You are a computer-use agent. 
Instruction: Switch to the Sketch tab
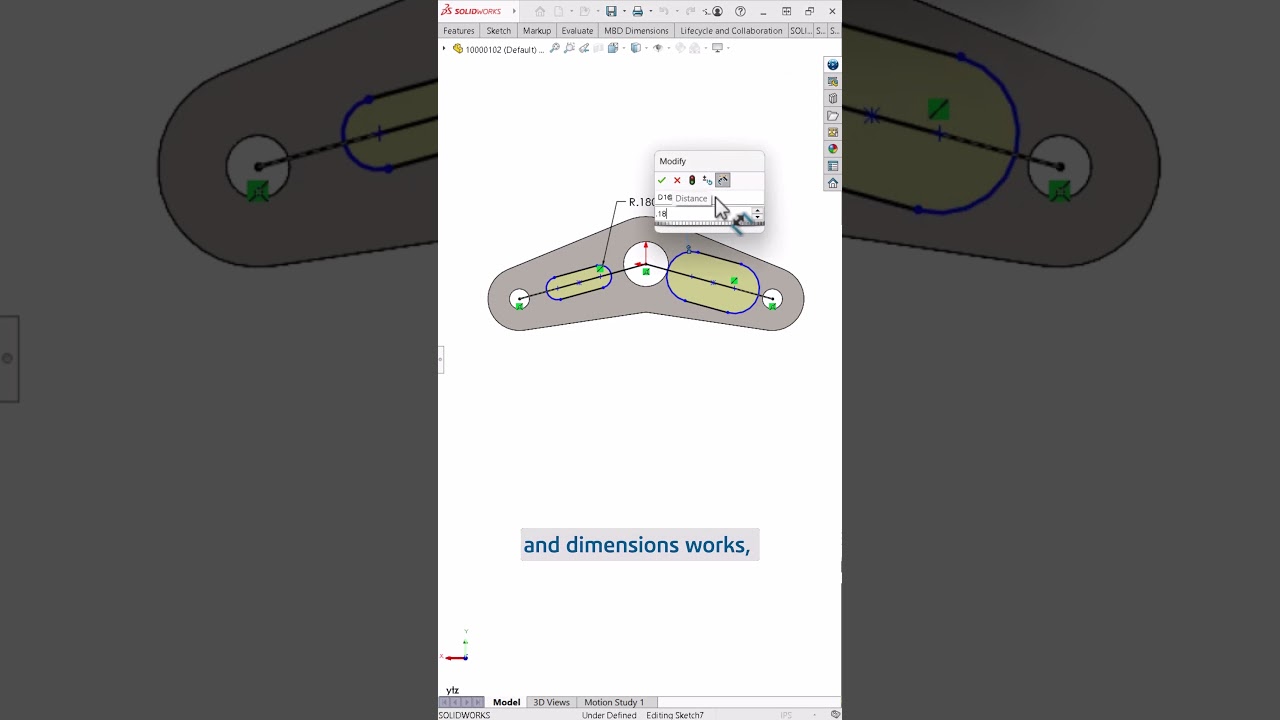[499, 31]
